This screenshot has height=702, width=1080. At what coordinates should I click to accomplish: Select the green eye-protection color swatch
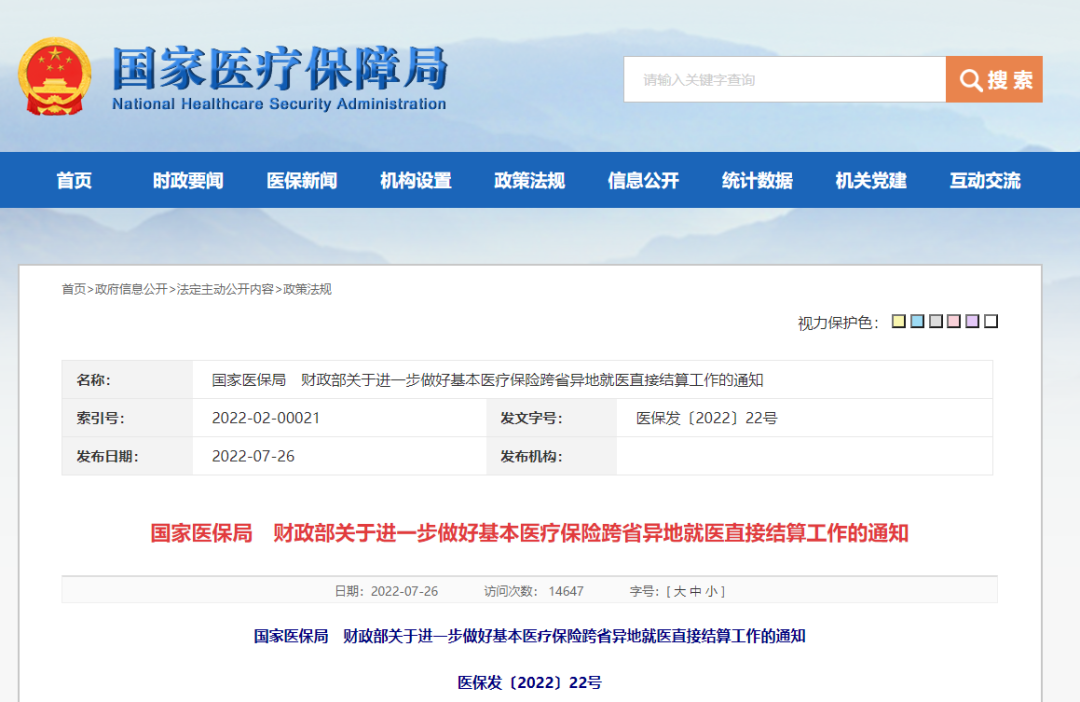pos(955,321)
